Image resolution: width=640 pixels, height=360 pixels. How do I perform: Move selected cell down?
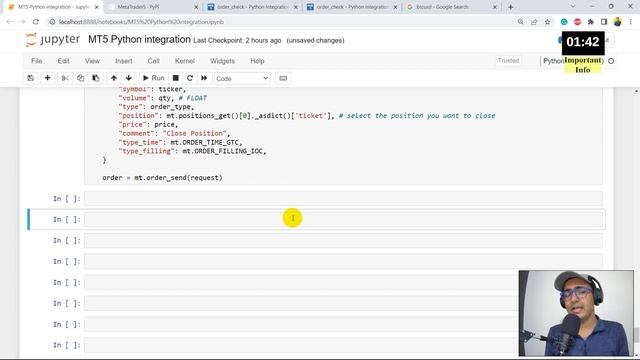tap(129, 78)
